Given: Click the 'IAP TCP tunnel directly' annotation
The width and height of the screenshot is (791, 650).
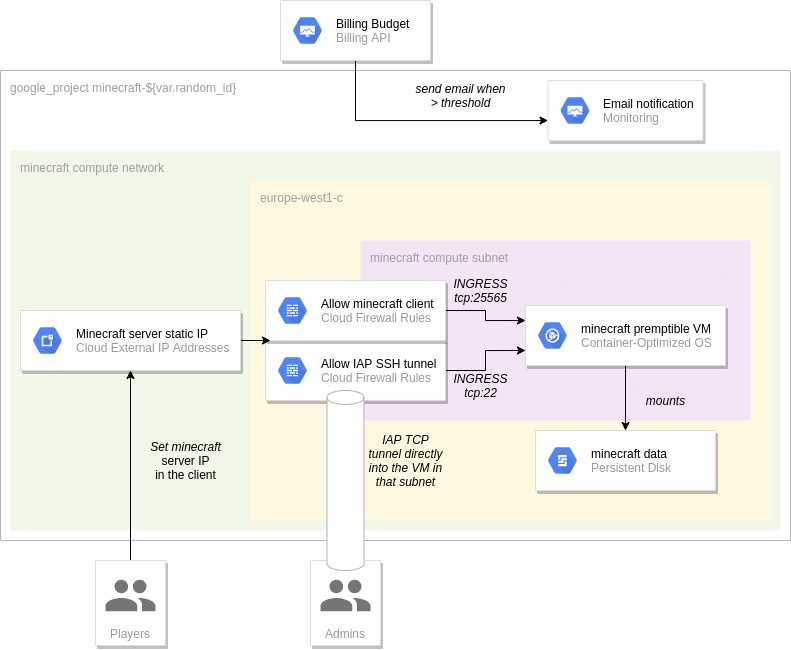Looking at the screenshot, I should [x=405, y=461].
